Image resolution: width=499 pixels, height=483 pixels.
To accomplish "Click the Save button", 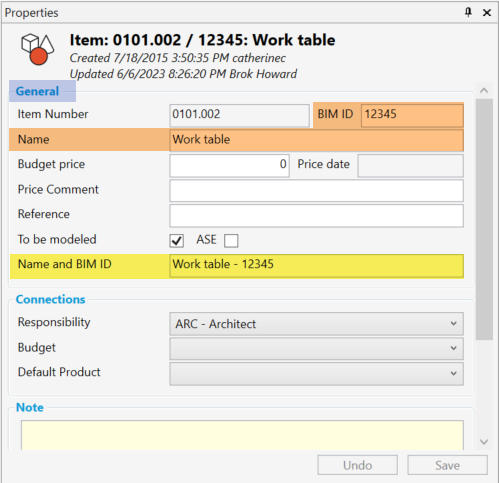I will click(x=447, y=465).
